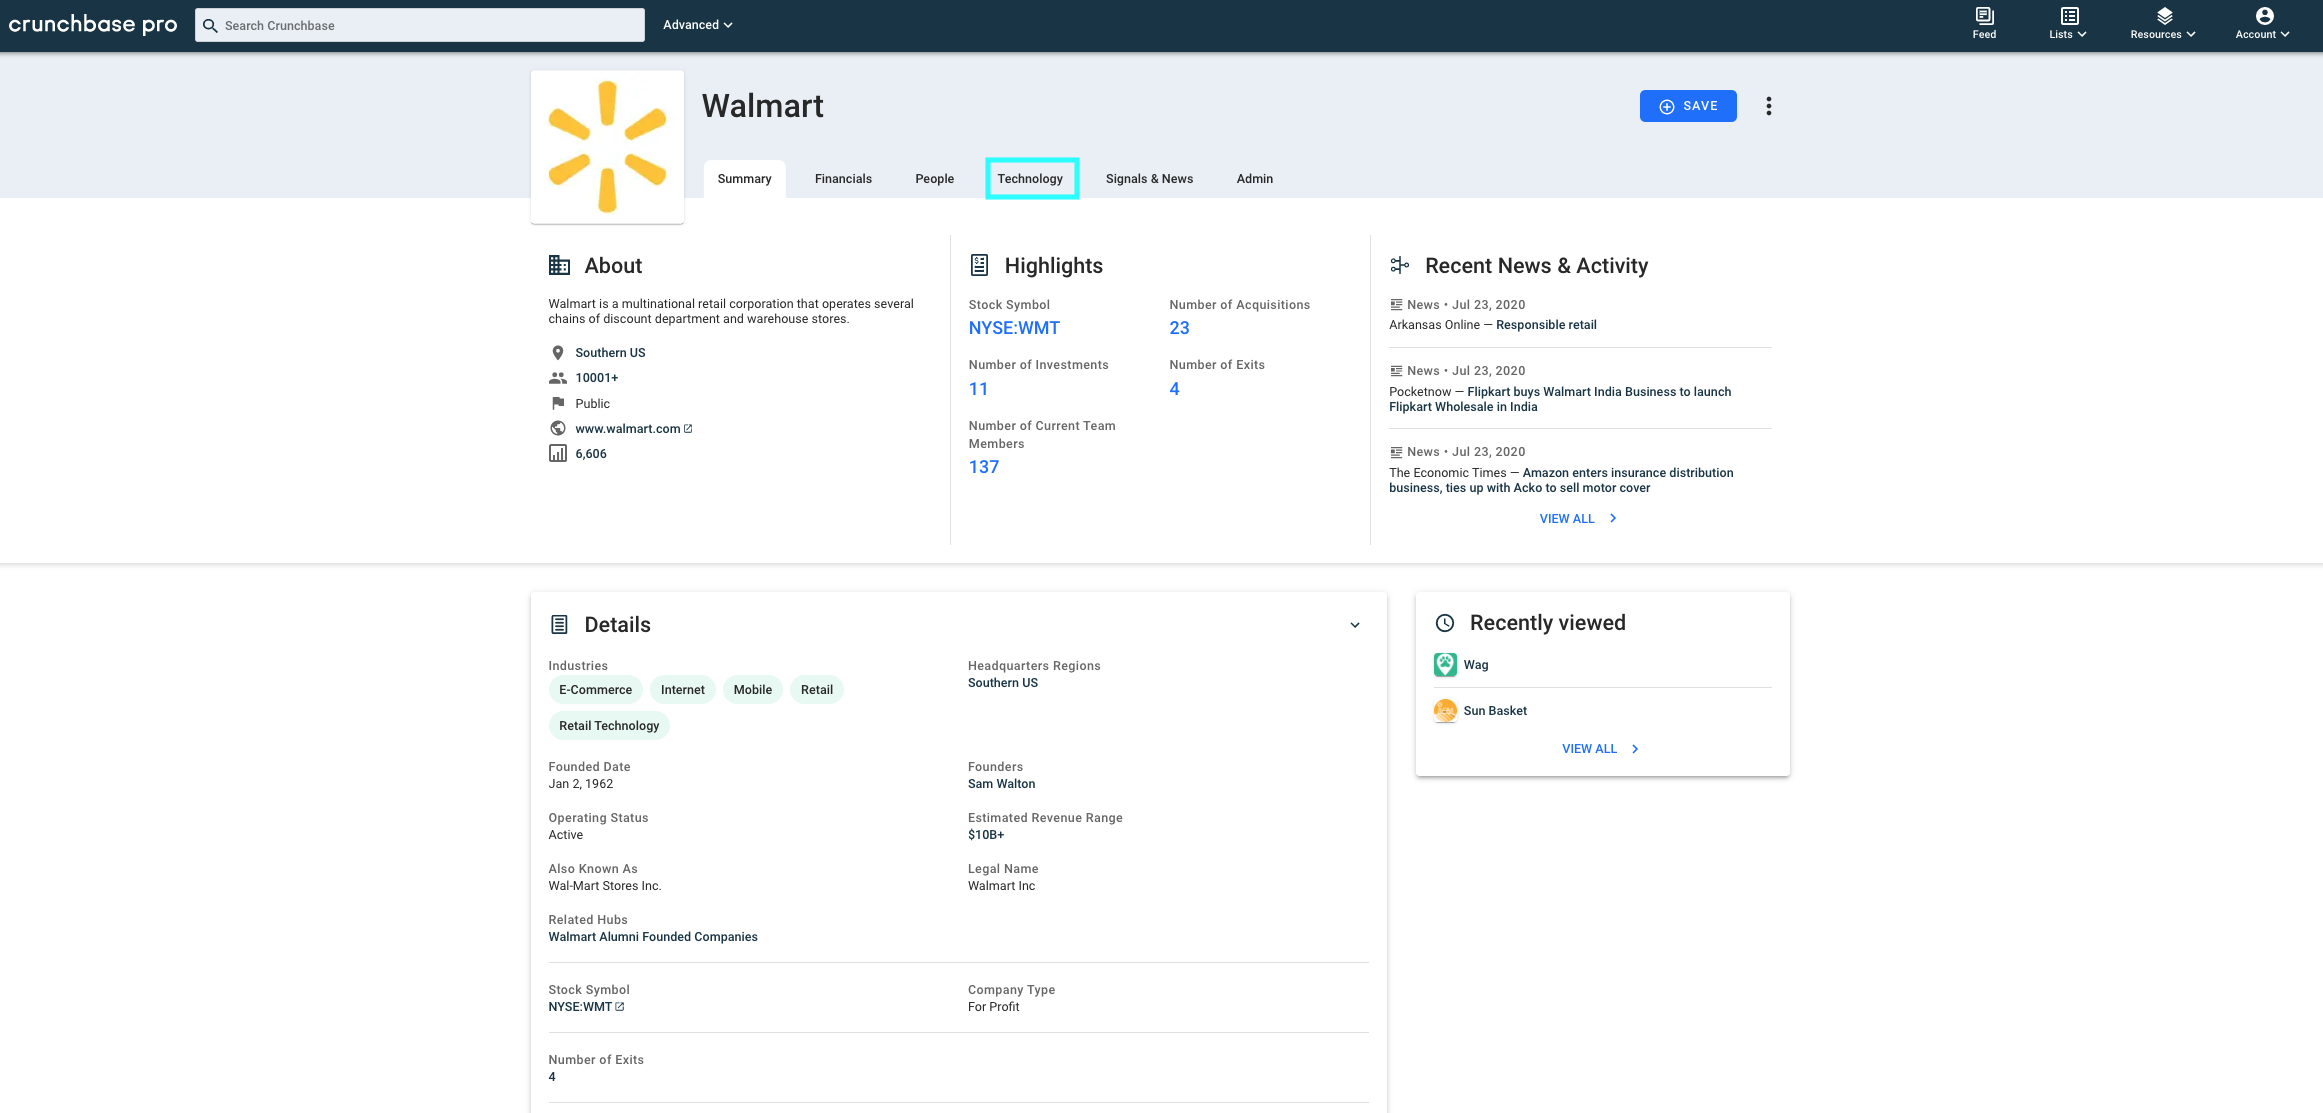Open Walmart Alumni Founded Companies hub

[652, 937]
